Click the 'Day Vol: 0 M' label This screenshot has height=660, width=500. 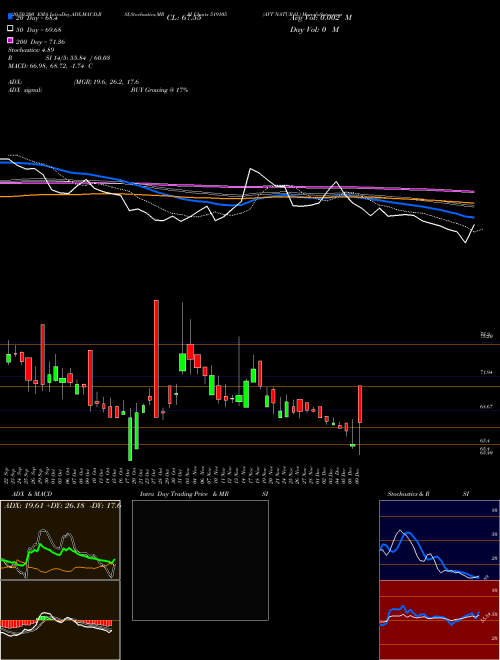[x=314, y=30]
